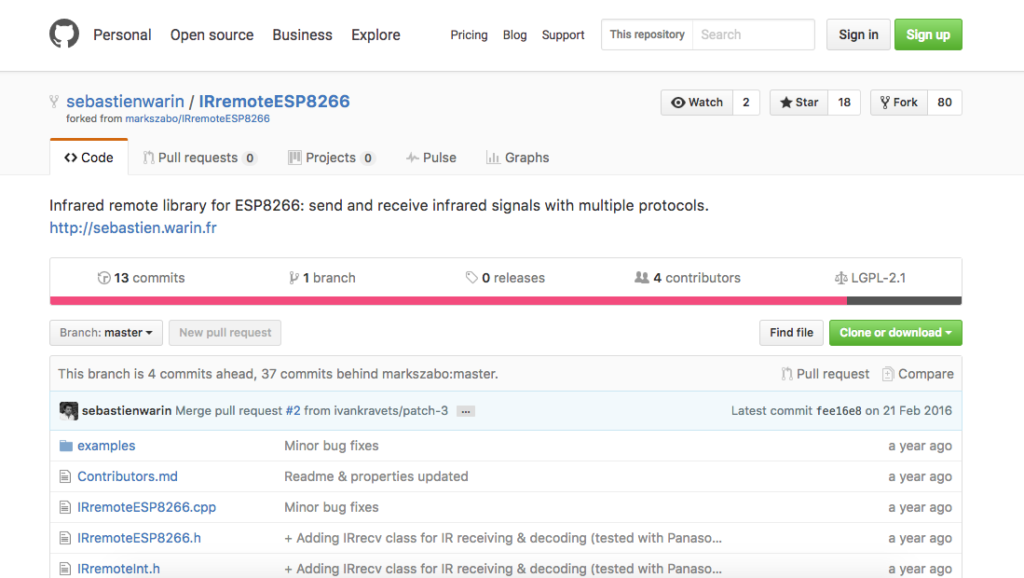Open the Branch: master dropdown
Image resolution: width=1024 pixels, height=578 pixels.
[105, 333]
